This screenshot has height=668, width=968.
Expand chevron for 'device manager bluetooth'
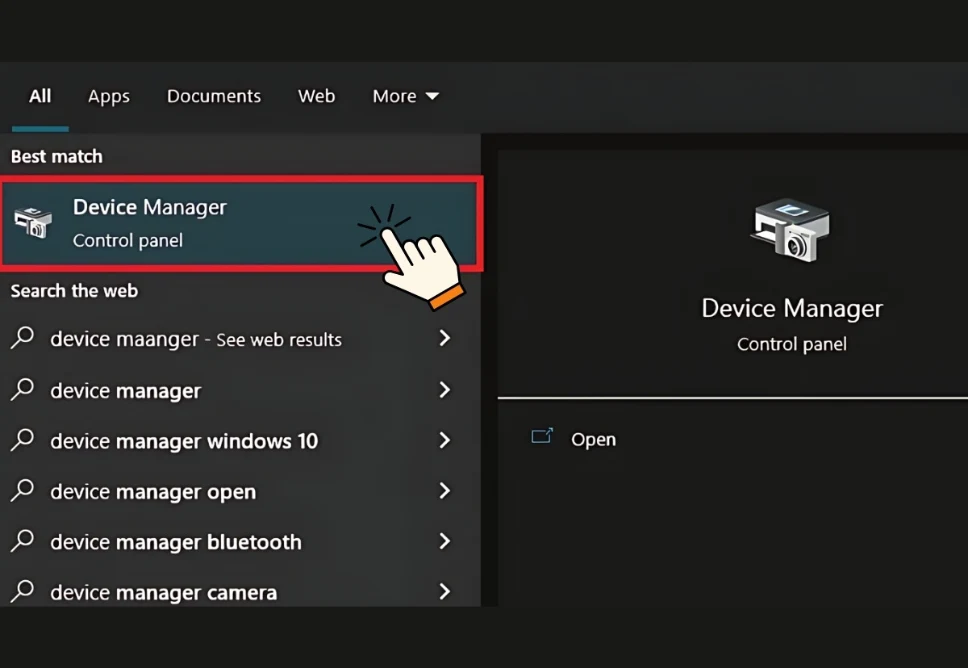pyautogui.click(x=444, y=541)
